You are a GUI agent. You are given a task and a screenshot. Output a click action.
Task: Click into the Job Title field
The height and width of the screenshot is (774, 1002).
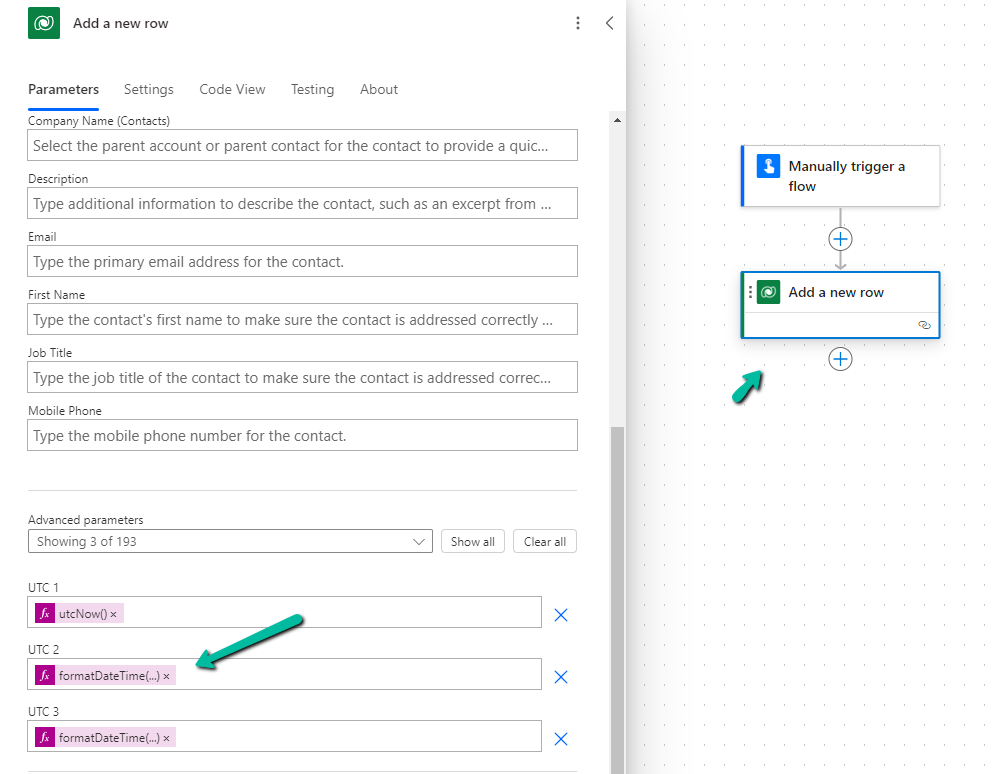pos(302,378)
